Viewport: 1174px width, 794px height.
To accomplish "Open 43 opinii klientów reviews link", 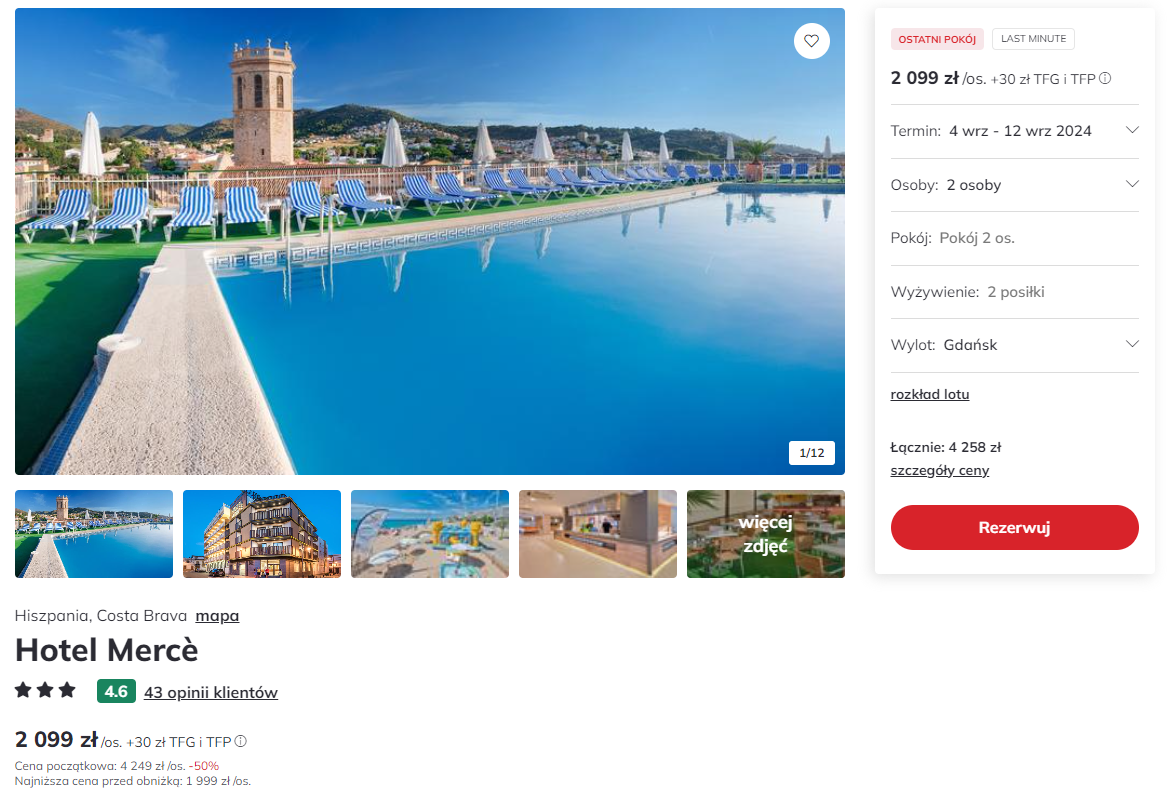I will tap(210, 693).
